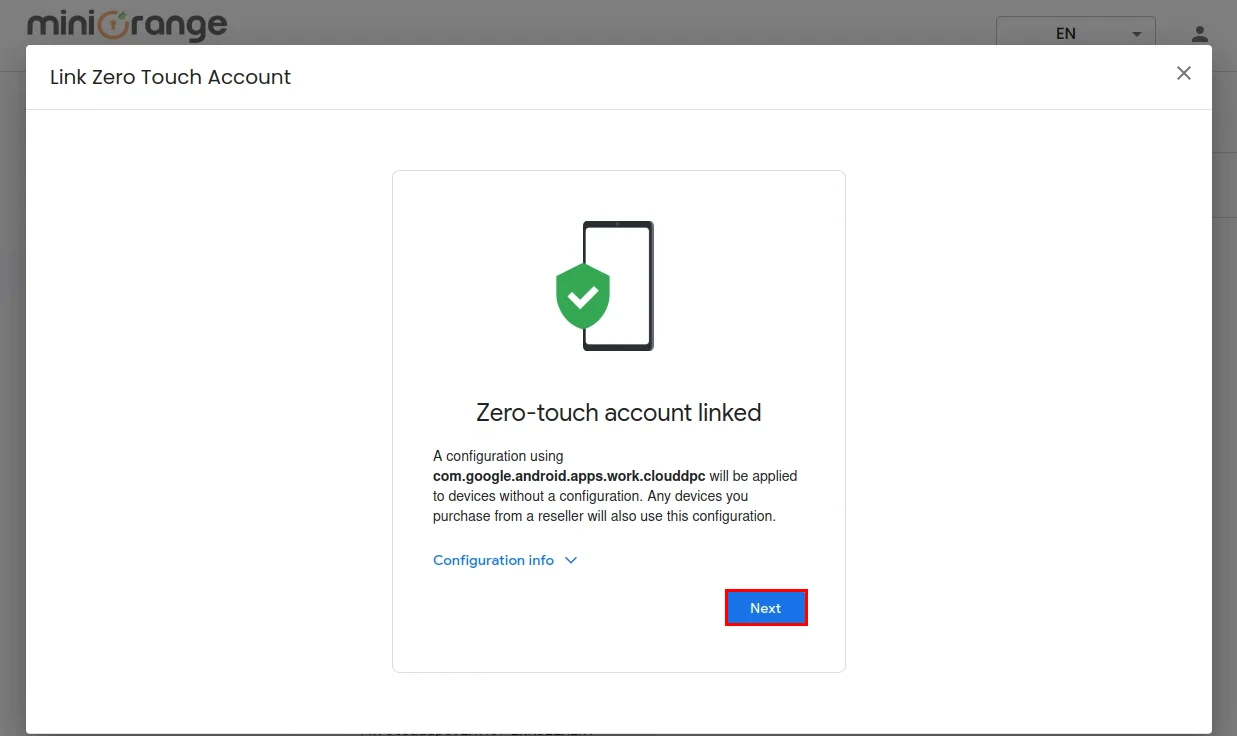This screenshot has width=1237, height=736.
Task: Click the miniOrange logo
Action: (127, 24)
